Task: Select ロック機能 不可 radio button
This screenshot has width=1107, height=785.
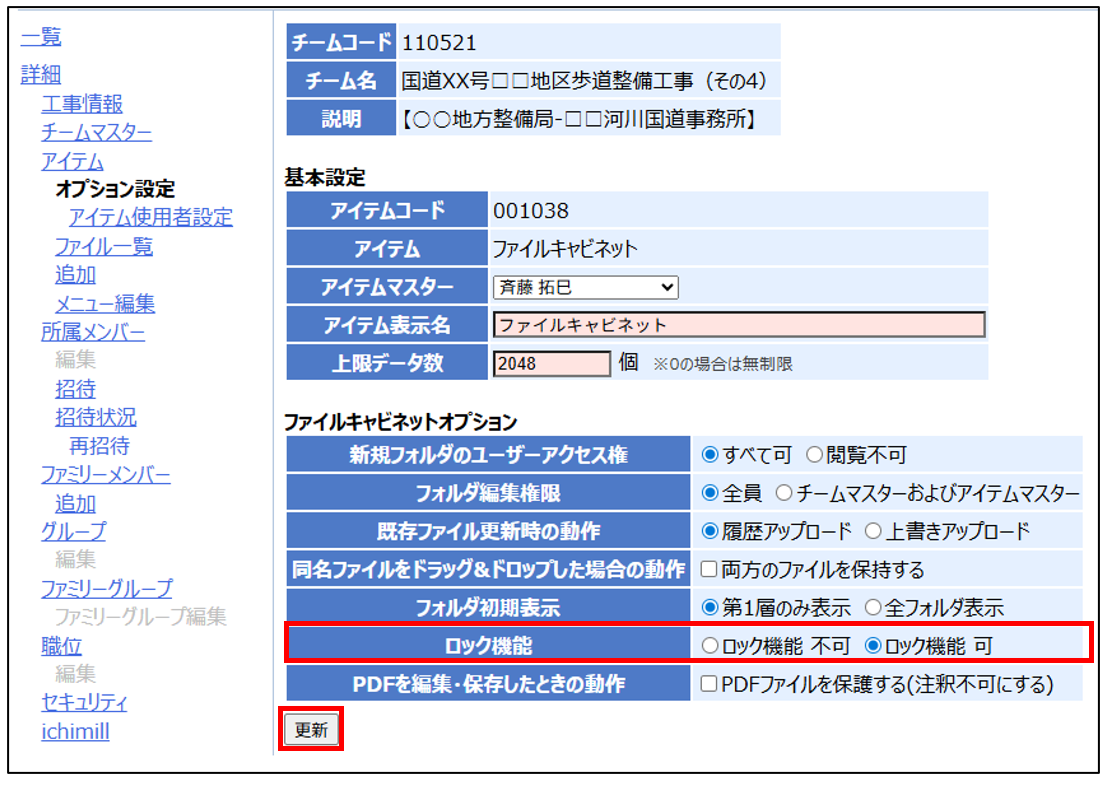Action: (x=711, y=646)
